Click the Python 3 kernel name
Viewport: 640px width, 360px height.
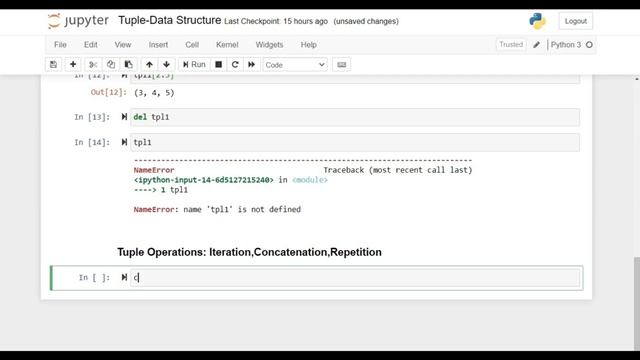point(566,45)
